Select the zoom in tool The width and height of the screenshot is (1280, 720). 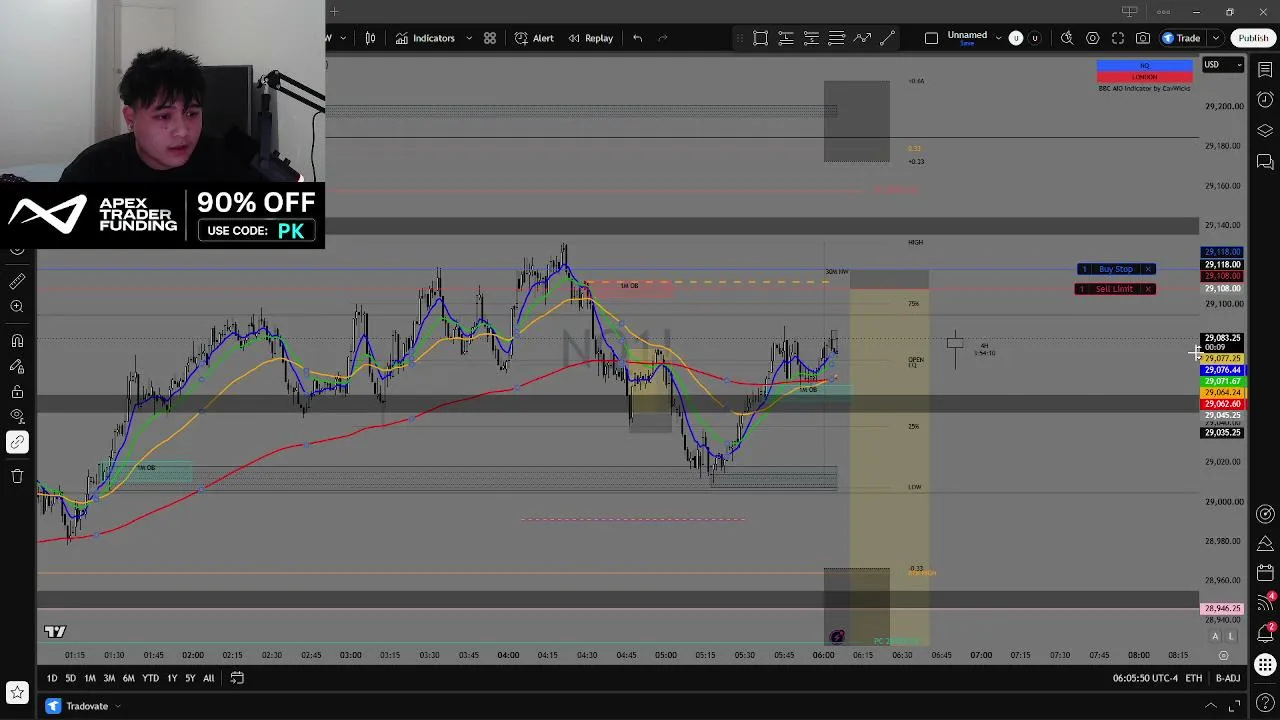pyautogui.click(x=17, y=307)
